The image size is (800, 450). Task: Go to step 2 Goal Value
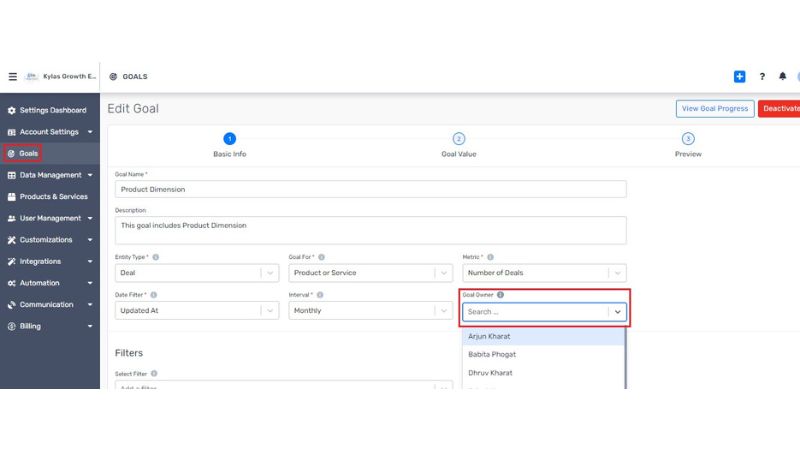[x=459, y=139]
